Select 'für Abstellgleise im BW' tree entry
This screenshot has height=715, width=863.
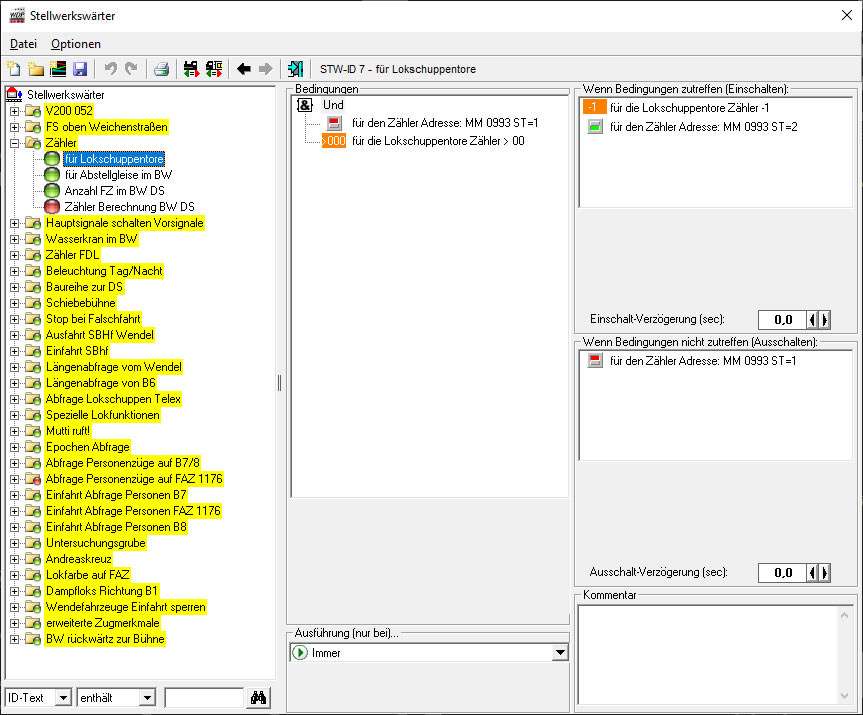coord(117,175)
